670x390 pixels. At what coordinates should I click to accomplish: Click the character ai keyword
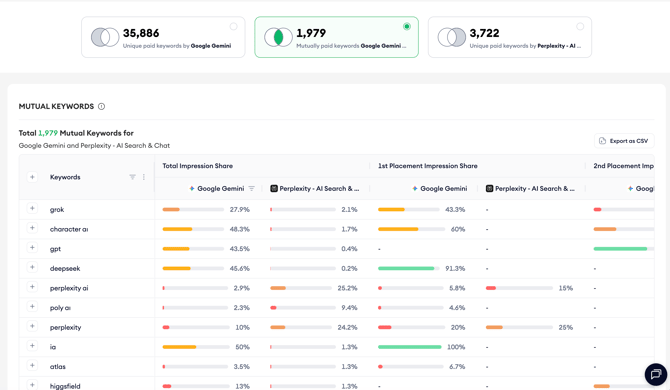pyautogui.click(x=69, y=229)
